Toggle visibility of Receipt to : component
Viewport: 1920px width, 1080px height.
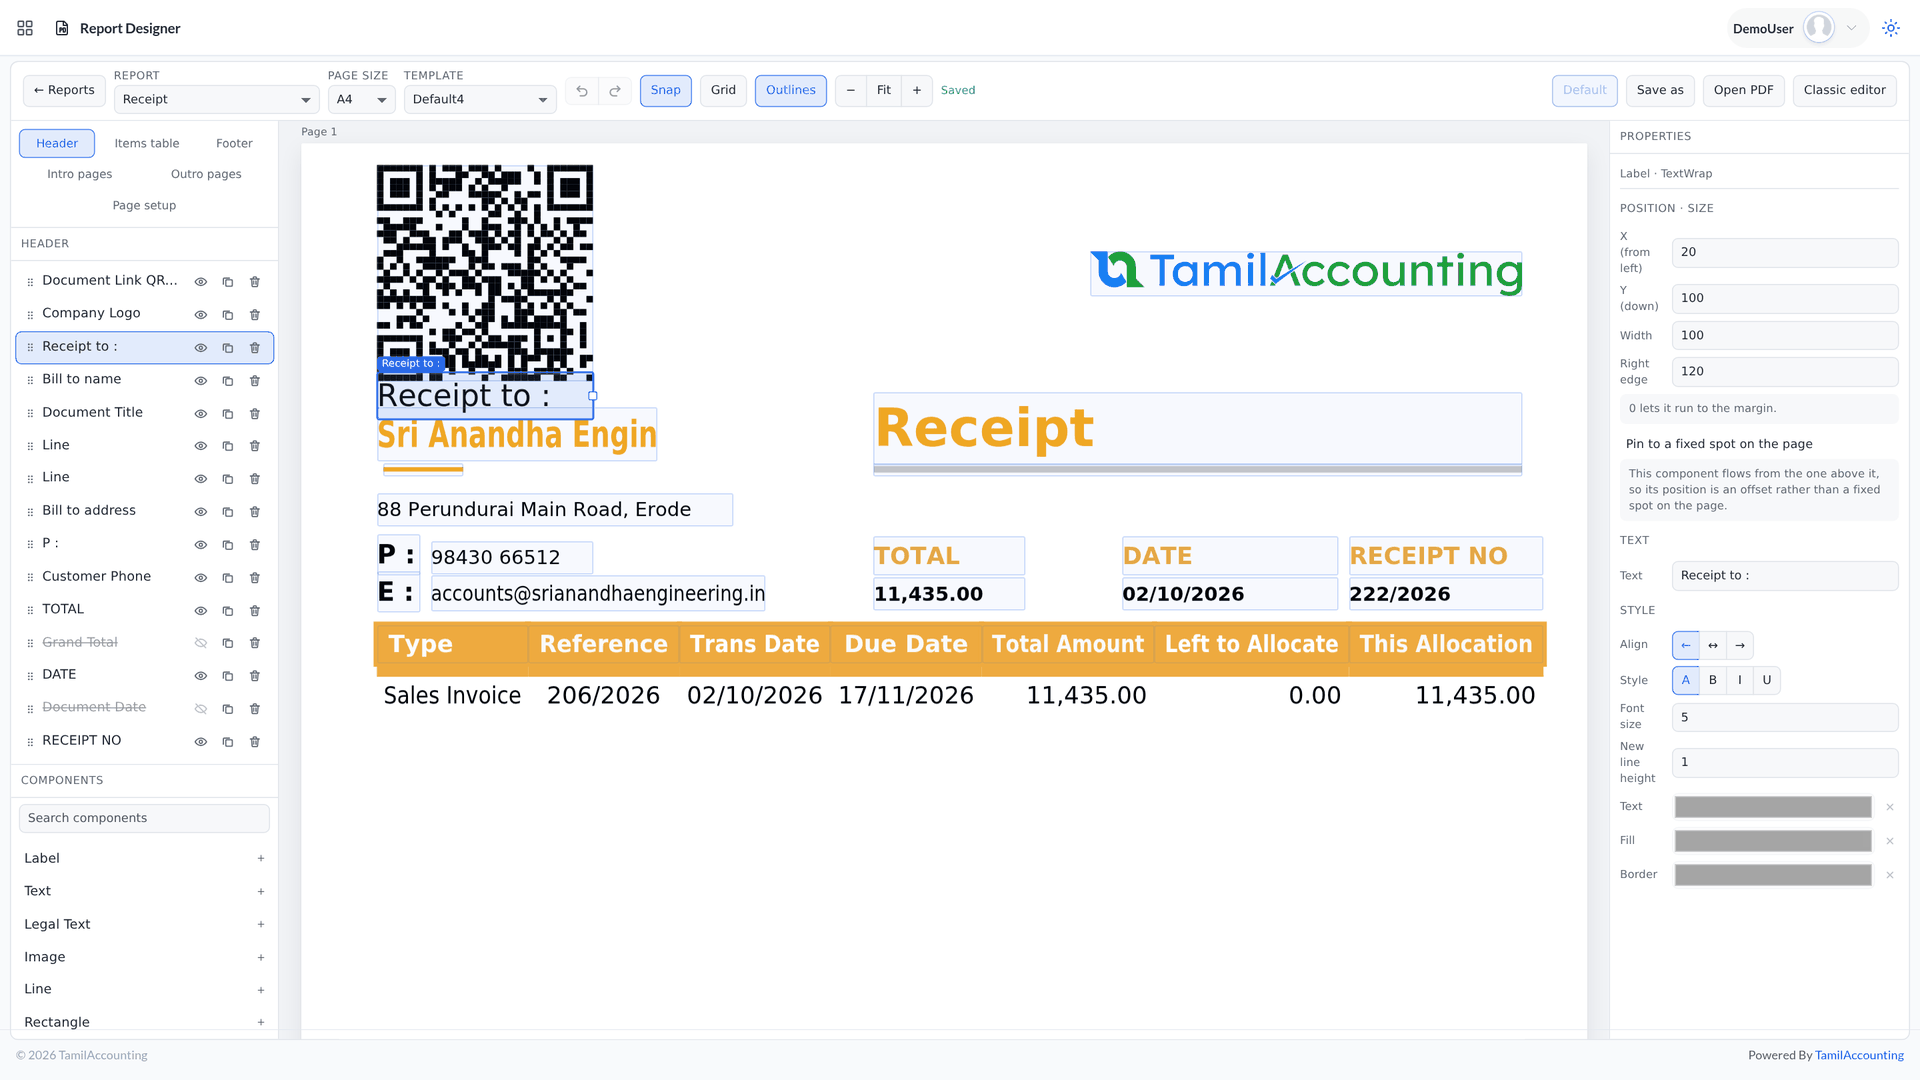click(201, 348)
